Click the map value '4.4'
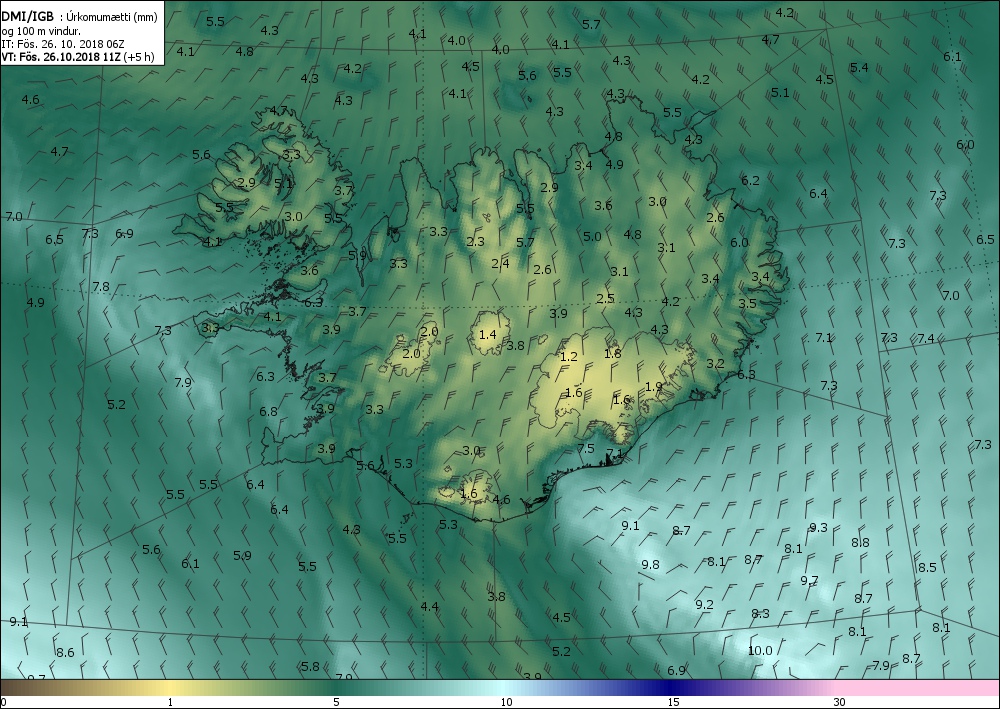This screenshot has height=709, width=1000. (430, 606)
